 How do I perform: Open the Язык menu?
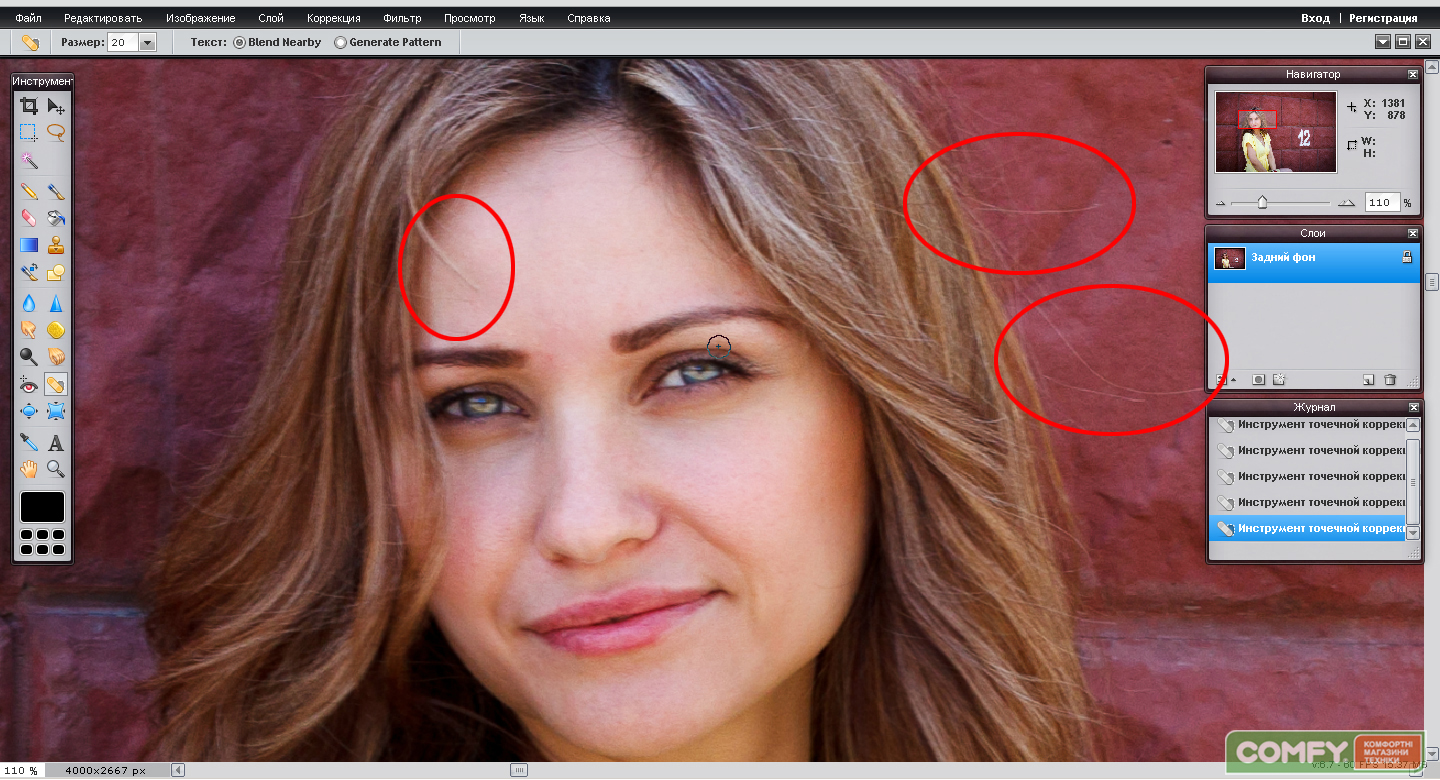click(532, 18)
